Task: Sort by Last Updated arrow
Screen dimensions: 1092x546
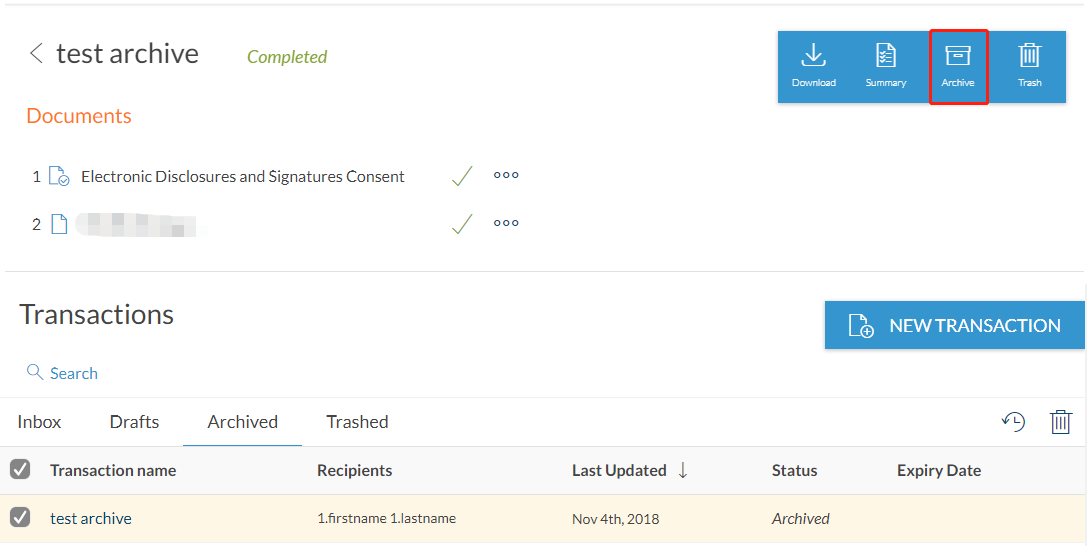Action: point(682,470)
